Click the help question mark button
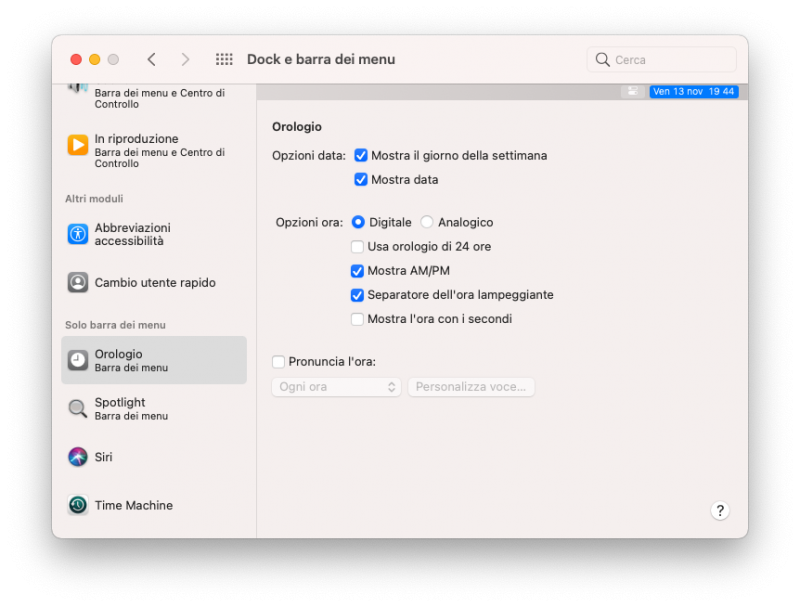Image resolution: width=800 pixels, height=607 pixels. (x=720, y=510)
